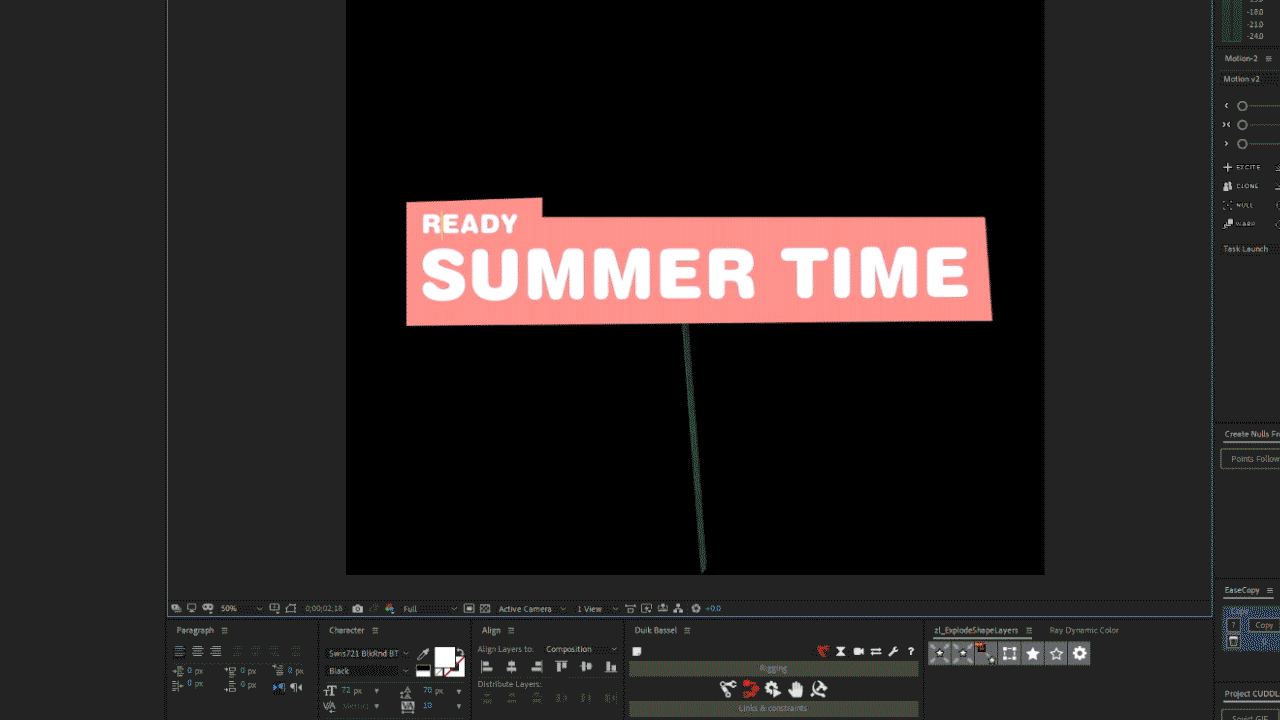Open the Full resolution dropdown

tap(430, 608)
